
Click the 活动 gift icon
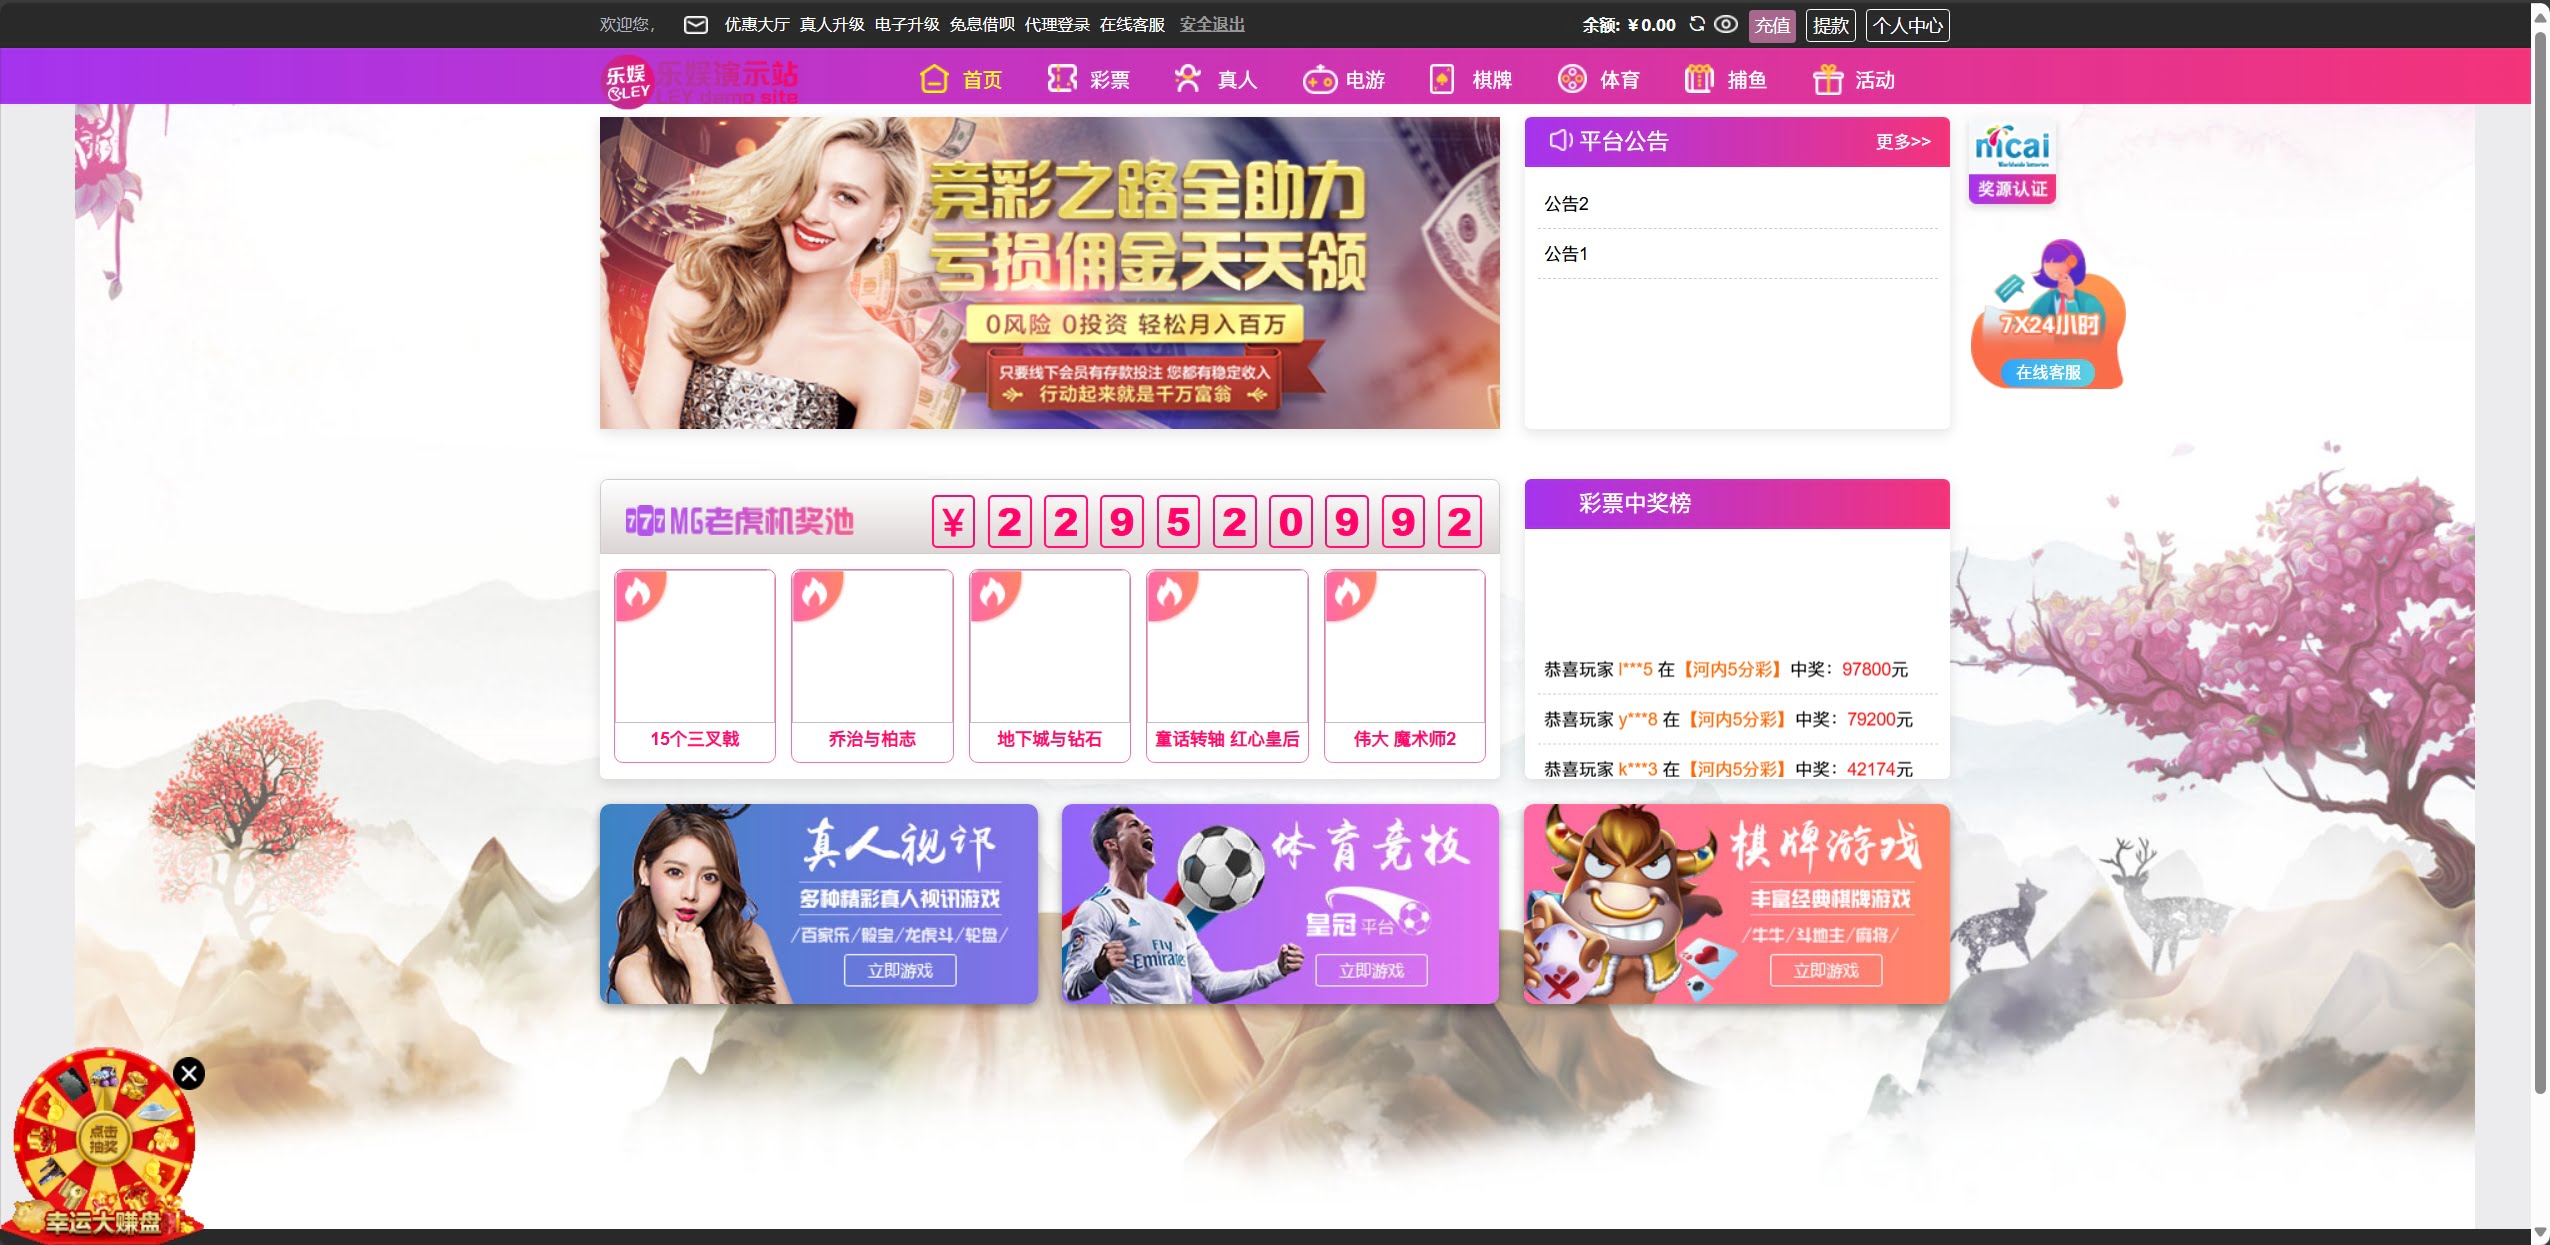click(x=1828, y=79)
